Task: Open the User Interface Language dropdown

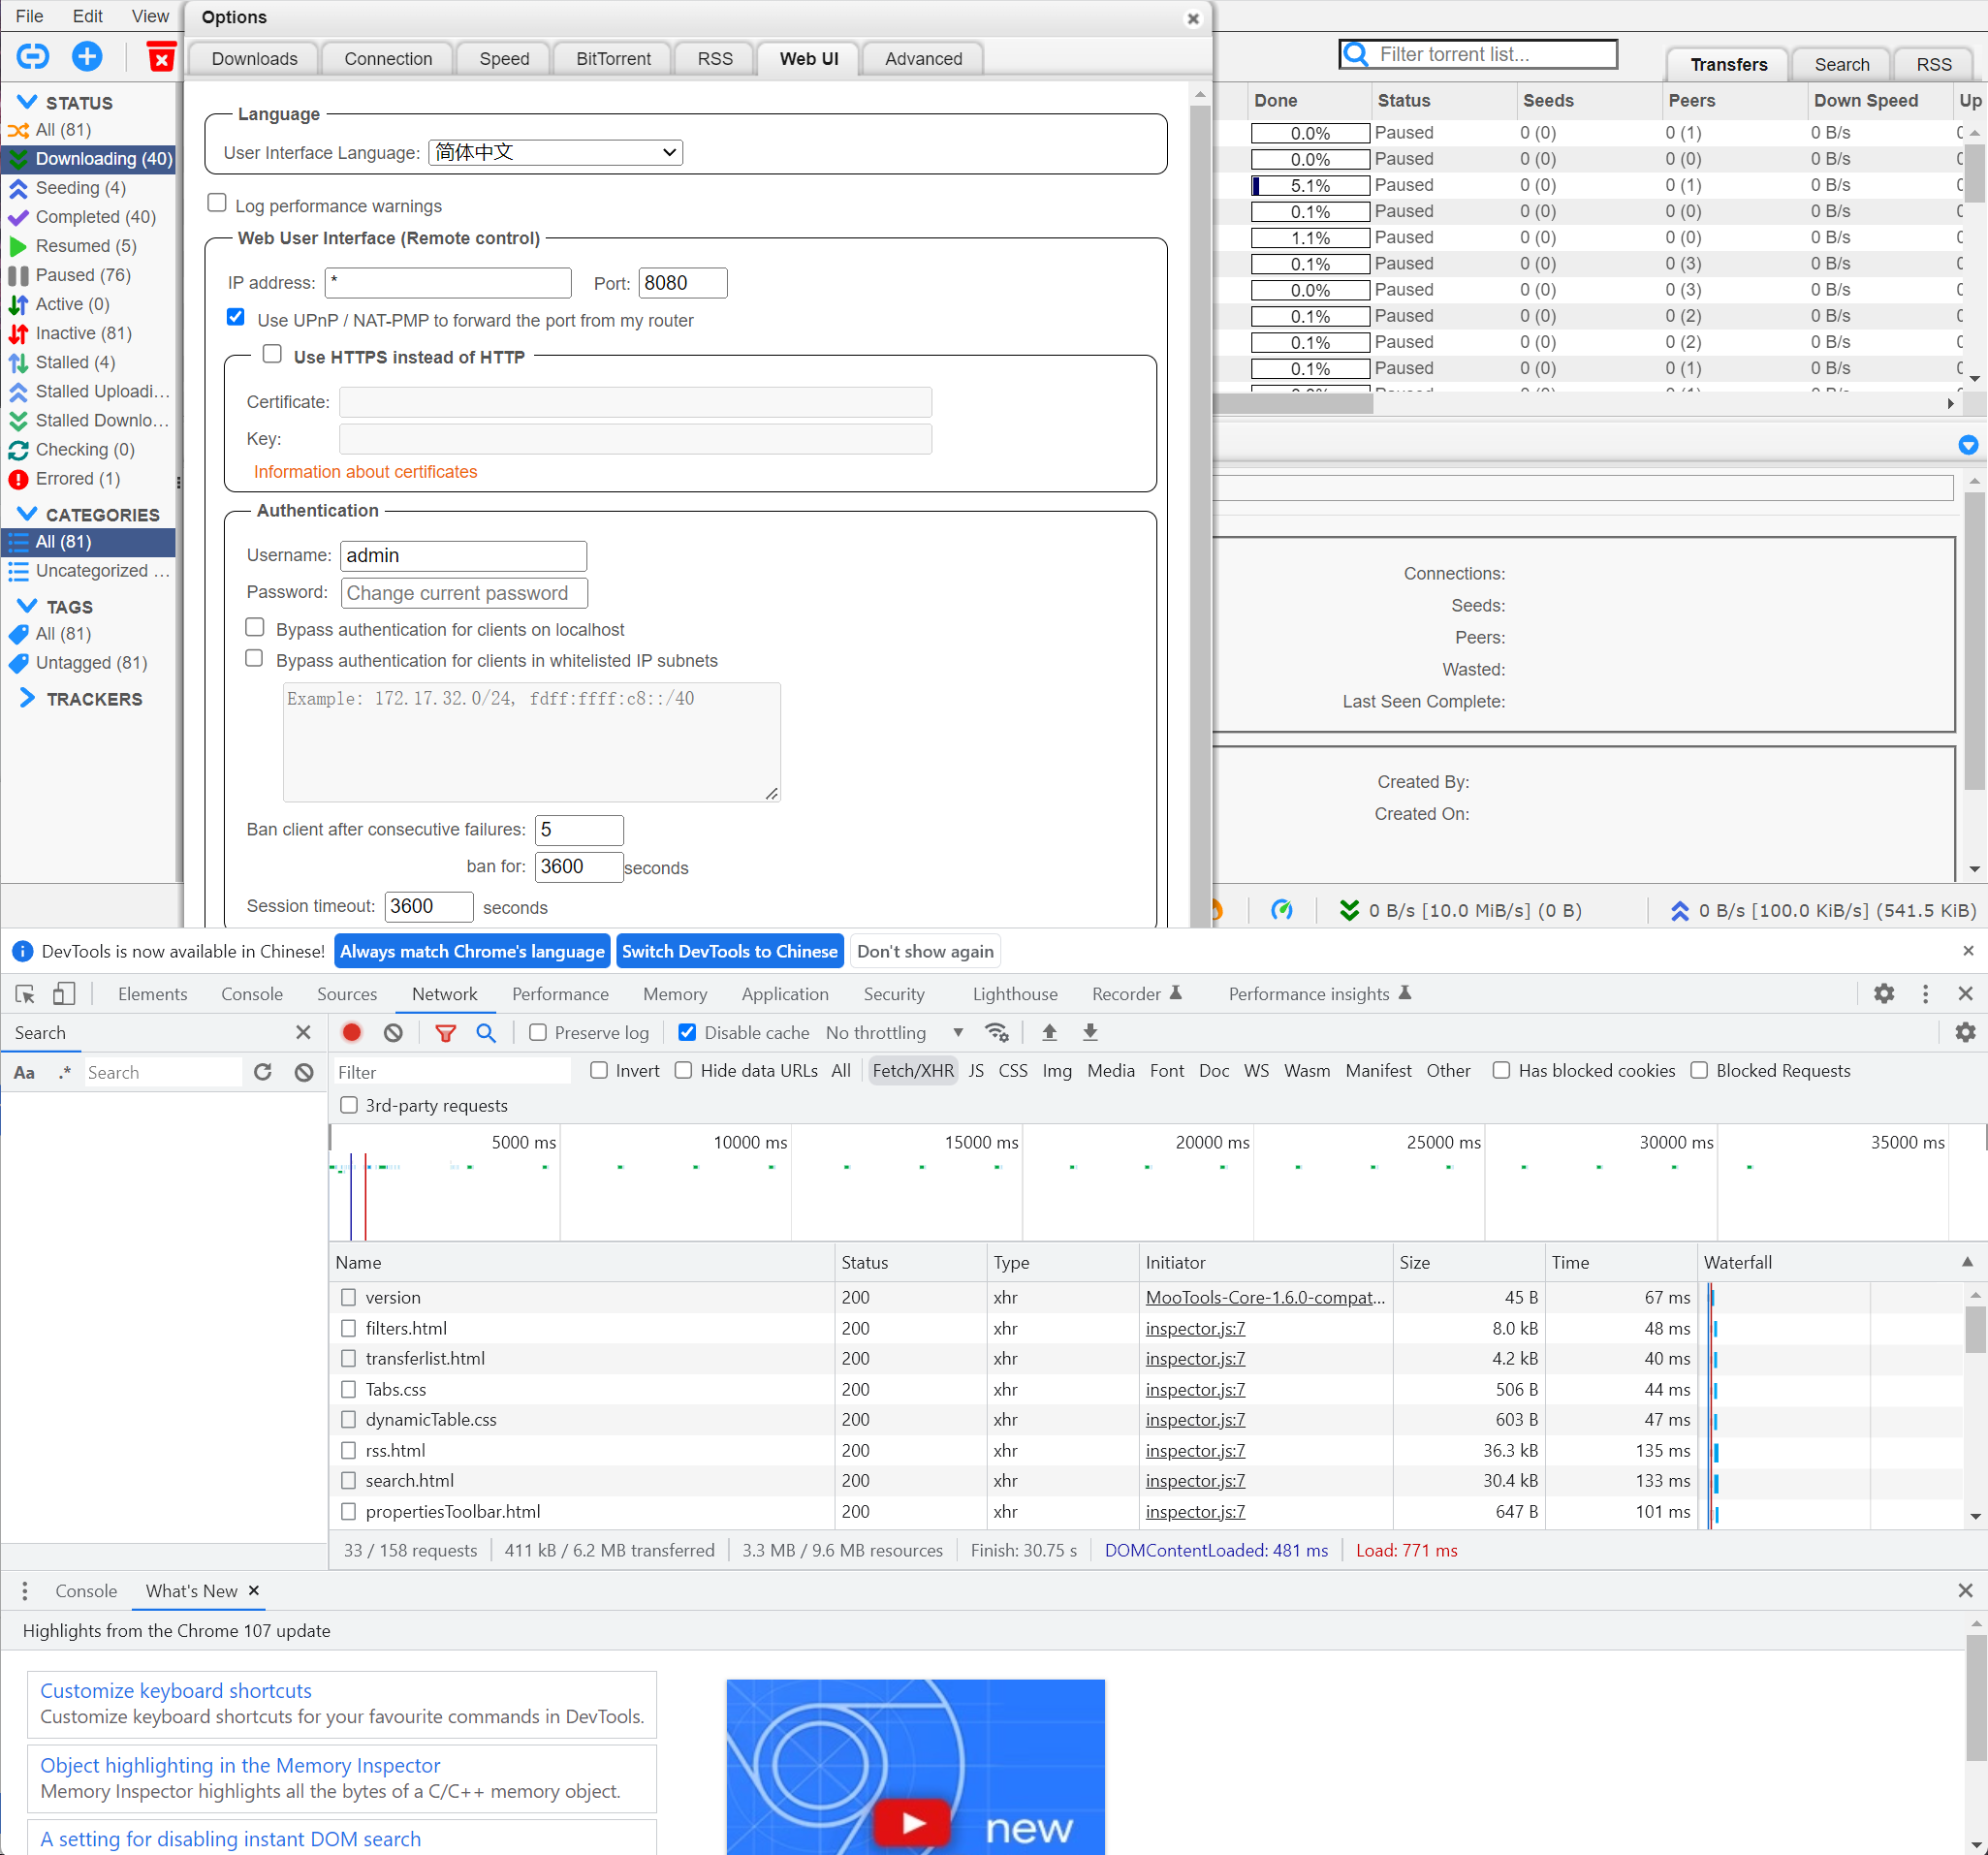Action: point(554,152)
